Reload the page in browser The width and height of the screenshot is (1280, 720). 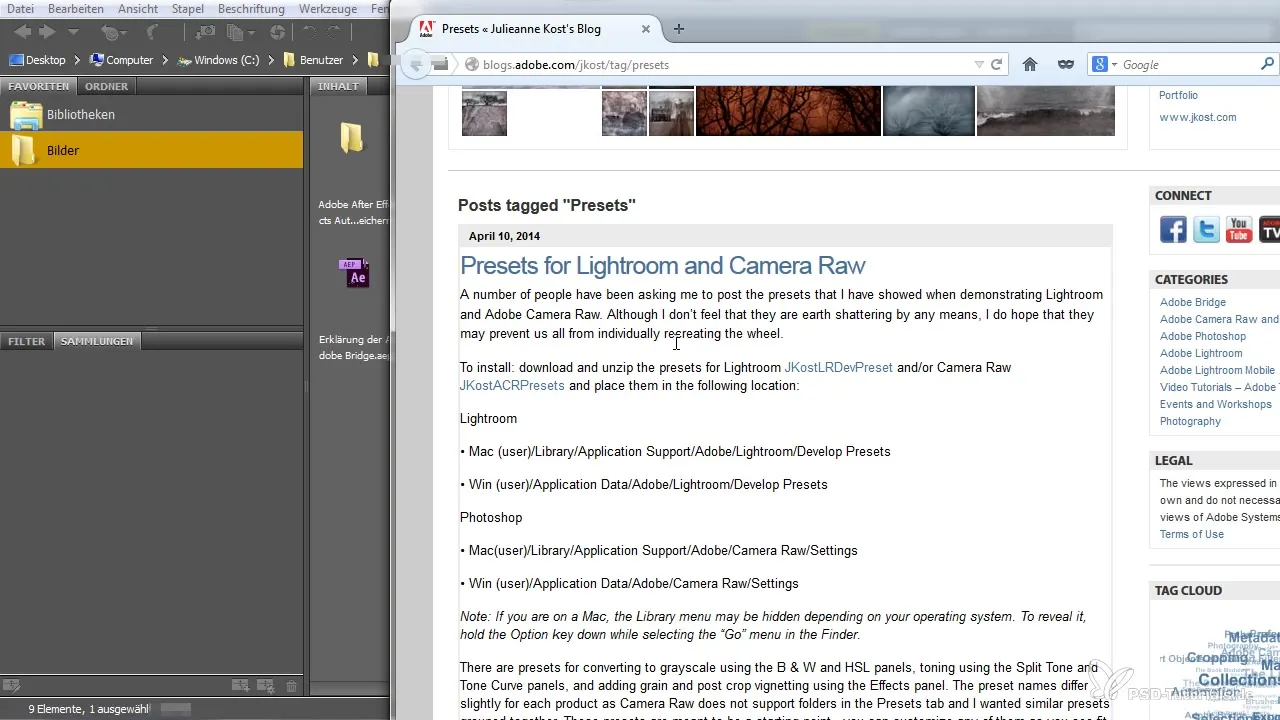(996, 65)
